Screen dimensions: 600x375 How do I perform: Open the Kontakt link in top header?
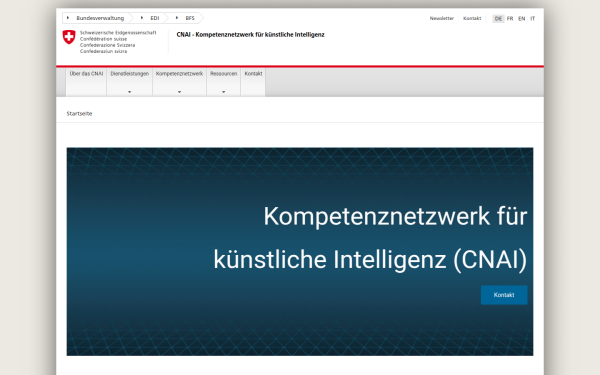pyautogui.click(x=472, y=18)
